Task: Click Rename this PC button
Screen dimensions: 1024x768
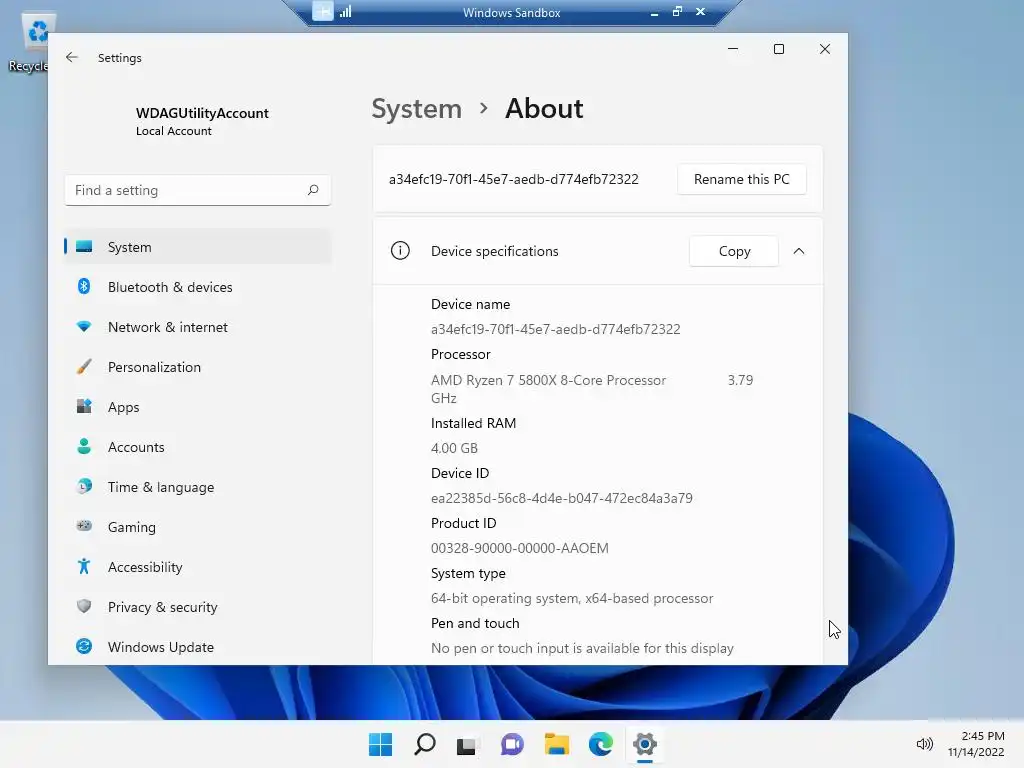Action: click(742, 179)
